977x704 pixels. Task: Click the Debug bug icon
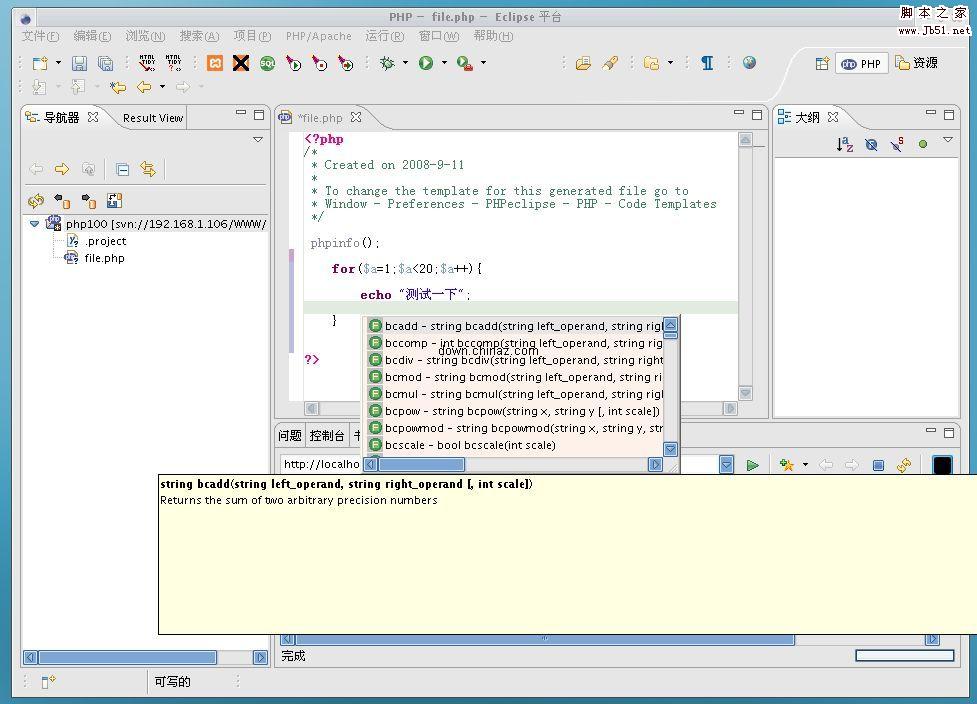point(388,63)
